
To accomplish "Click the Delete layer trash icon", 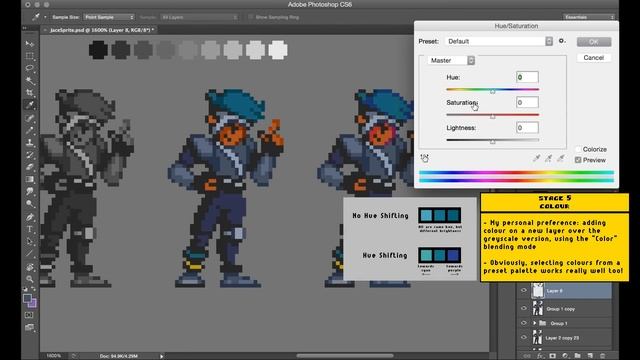I will coord(603,356).
